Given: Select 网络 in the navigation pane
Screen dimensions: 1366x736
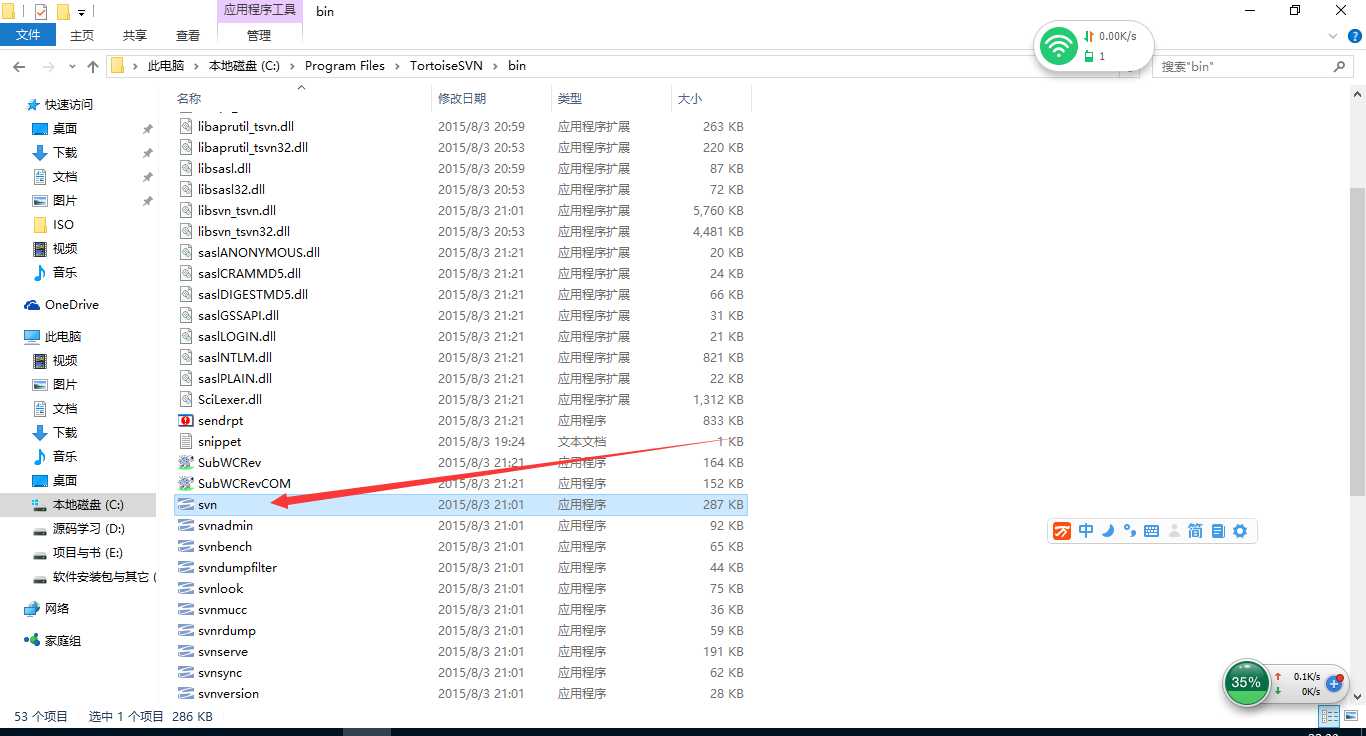Looking at the screenshot, I should click(x=57, y=608).
